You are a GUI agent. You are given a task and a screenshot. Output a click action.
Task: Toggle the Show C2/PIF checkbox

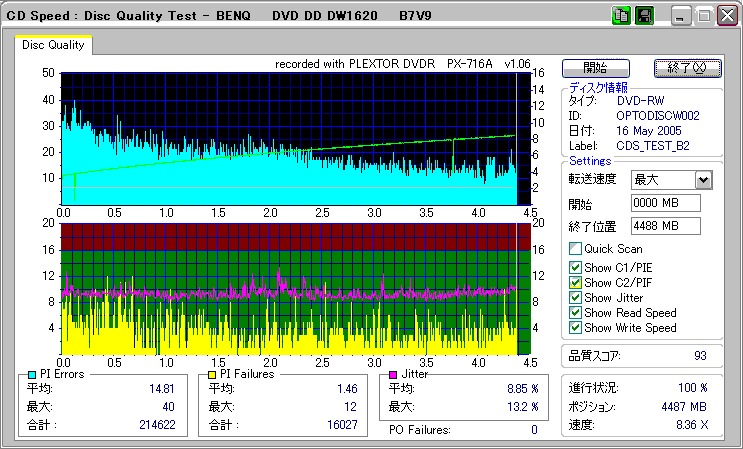coord(575,282)
